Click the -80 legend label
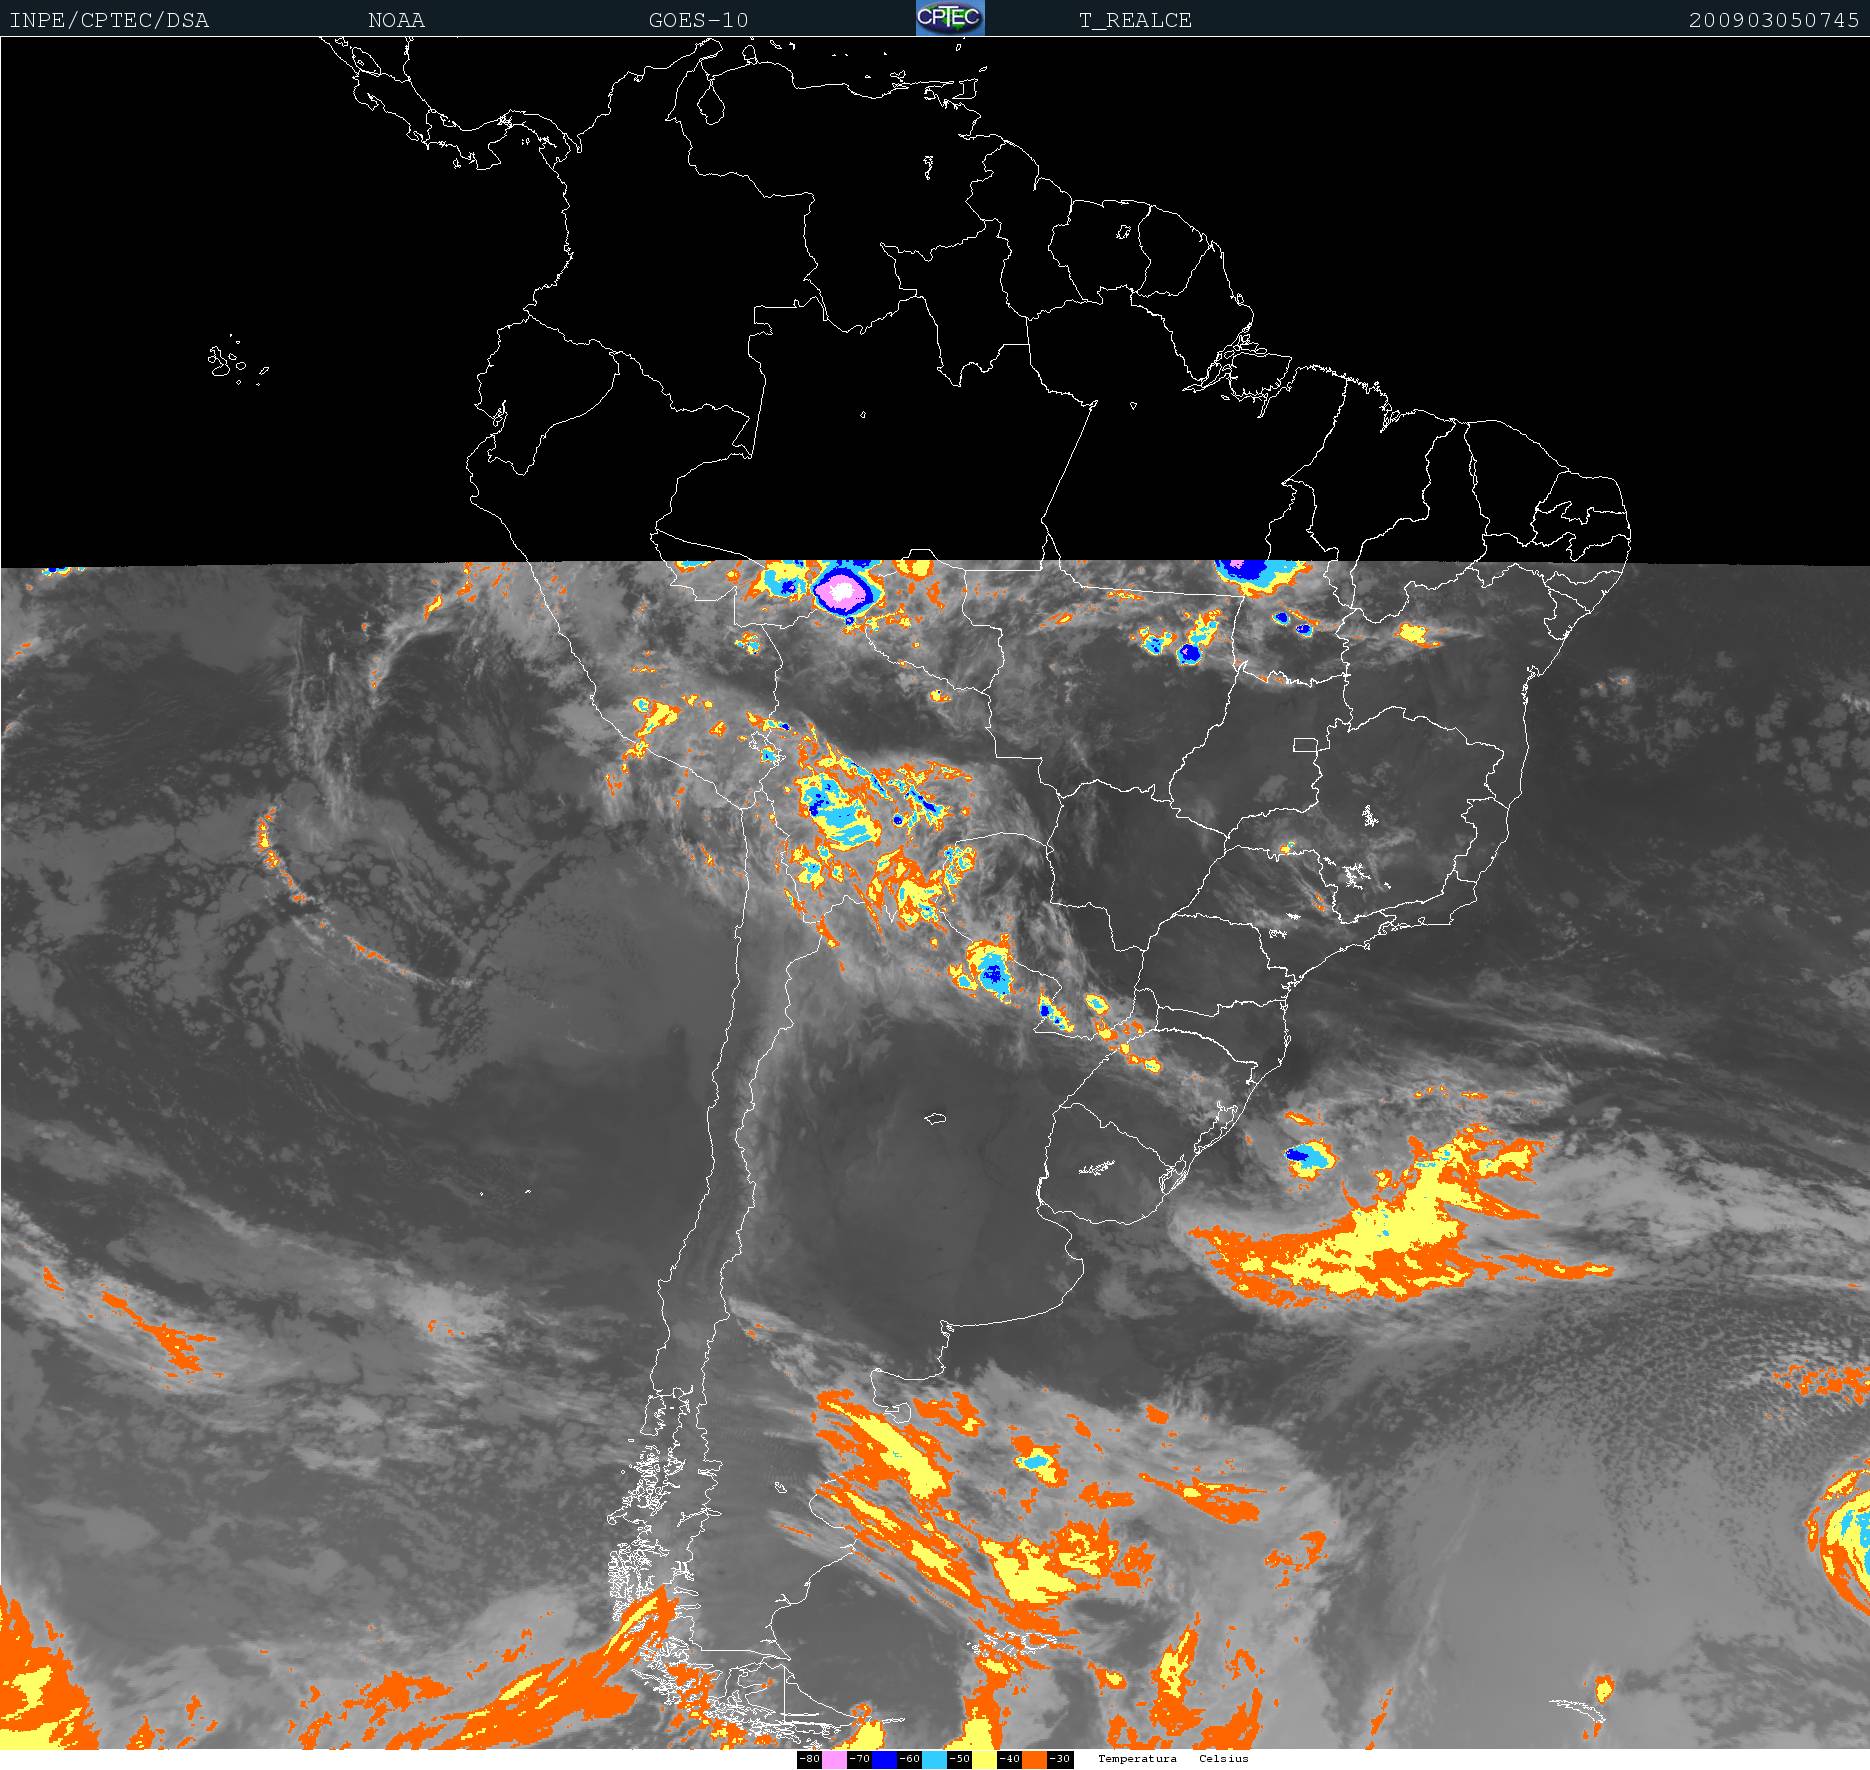Viewport: 1870px width, 1770px height. (809, 1760)
